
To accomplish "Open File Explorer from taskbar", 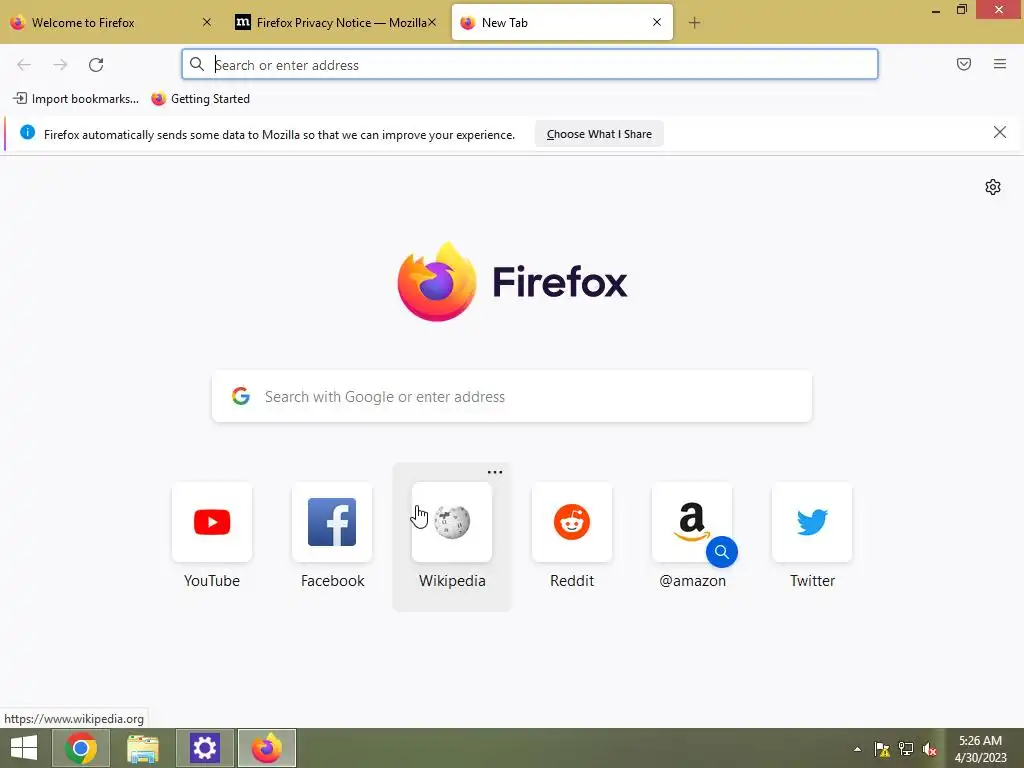I will pyautogui.click(x=143, y=748).
